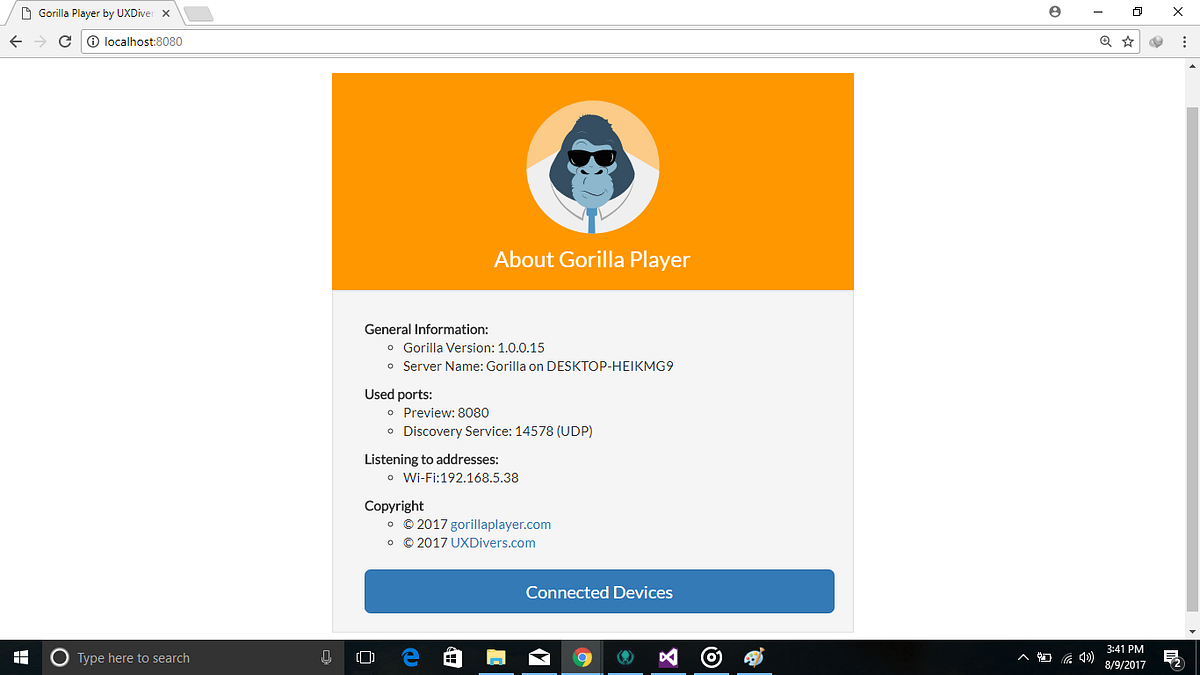Bookmark the page with the star icon

[1128, 41]
